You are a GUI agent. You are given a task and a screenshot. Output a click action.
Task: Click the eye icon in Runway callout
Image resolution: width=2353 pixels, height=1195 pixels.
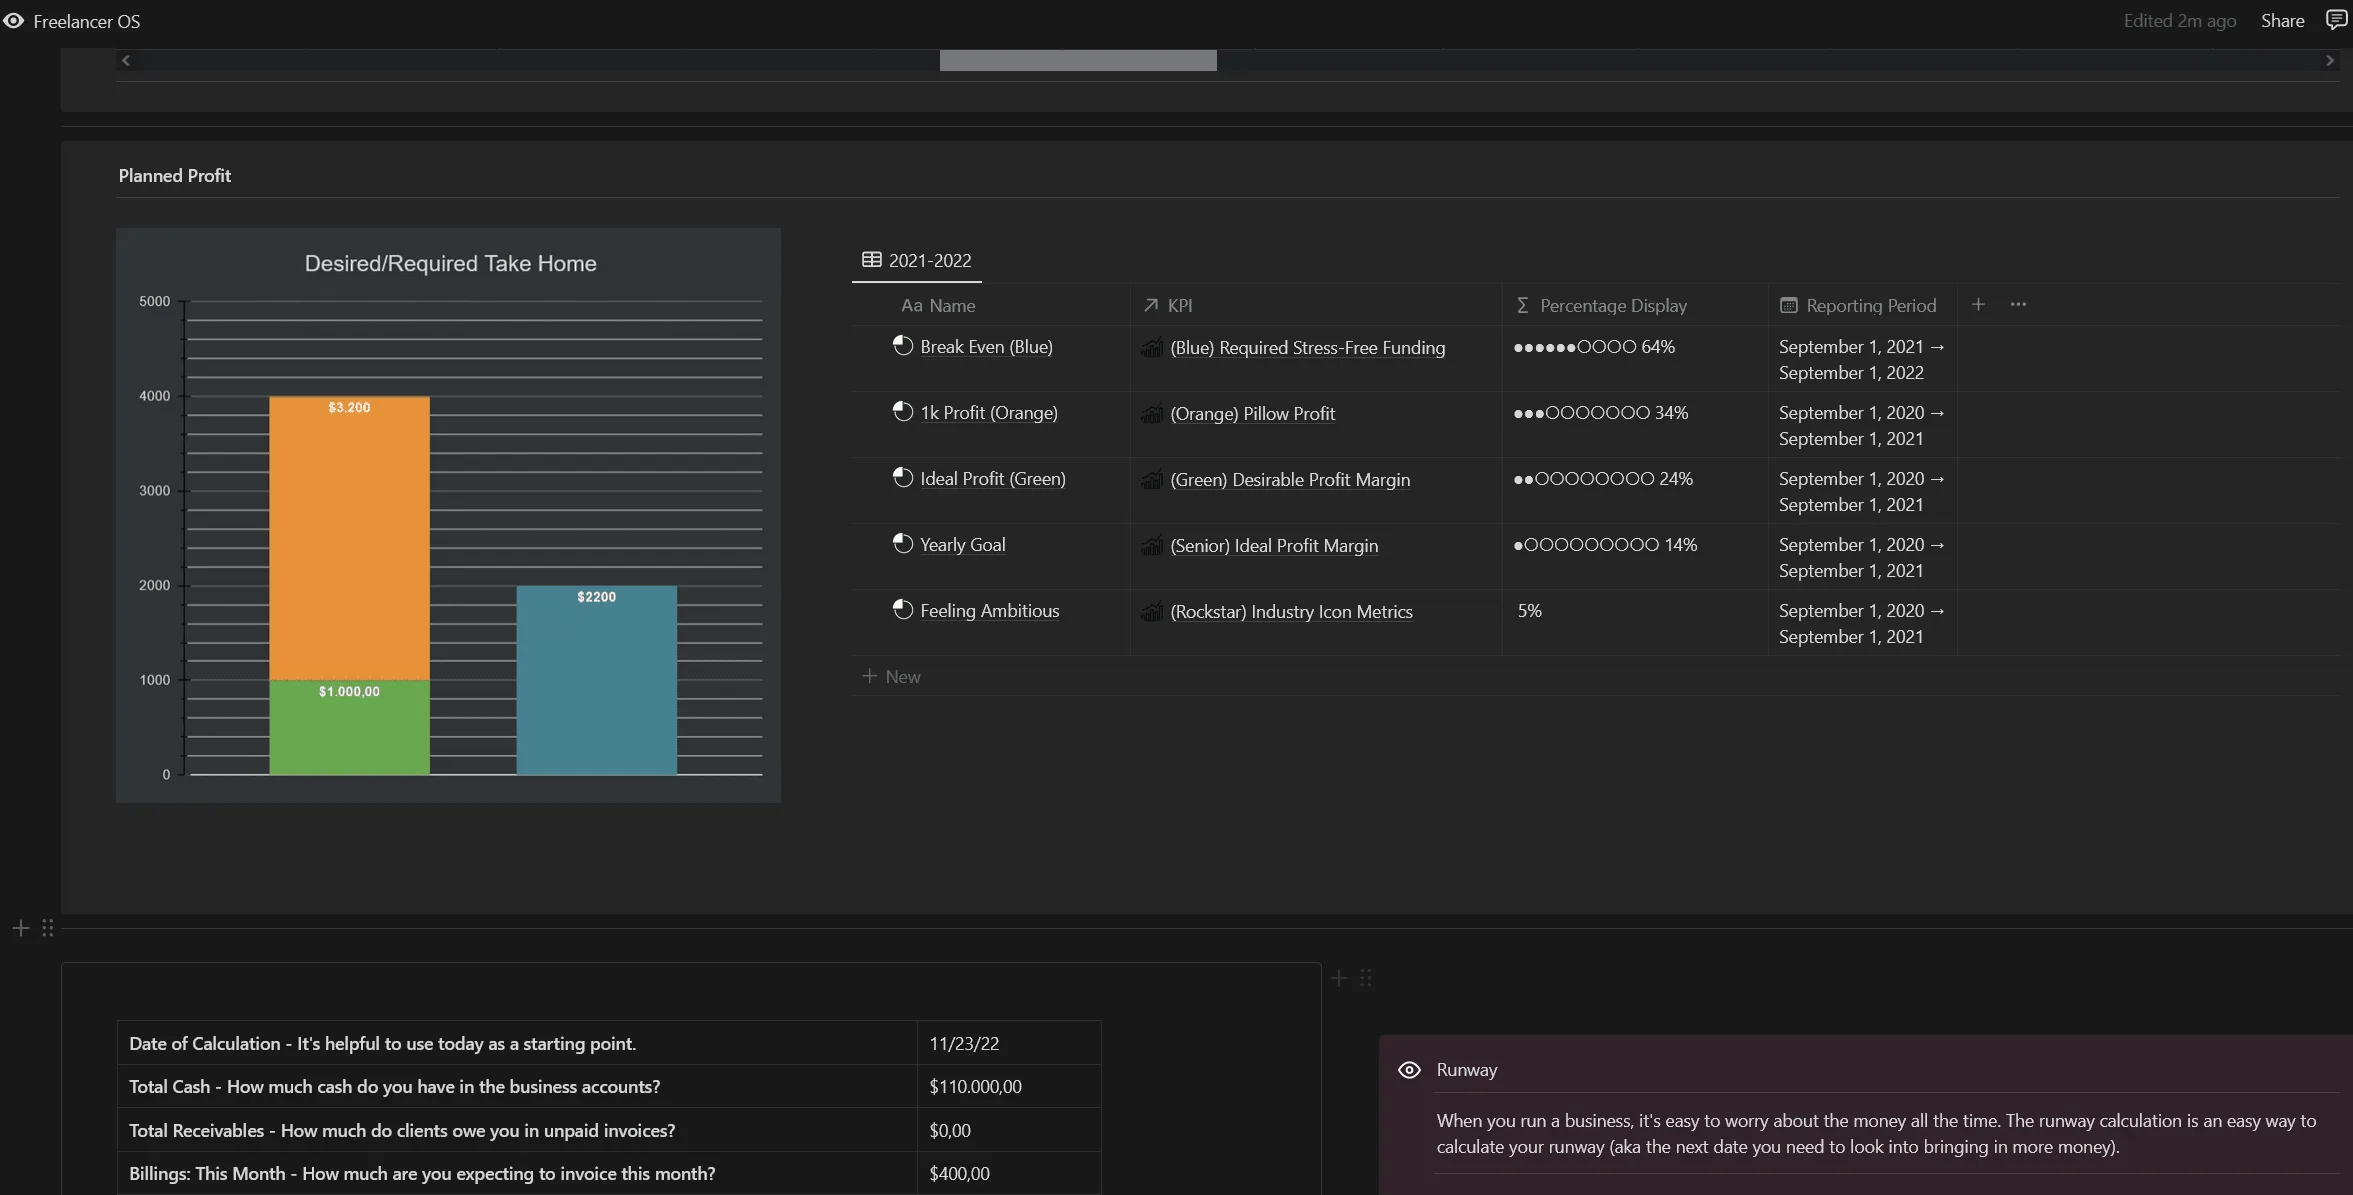1409,1070
